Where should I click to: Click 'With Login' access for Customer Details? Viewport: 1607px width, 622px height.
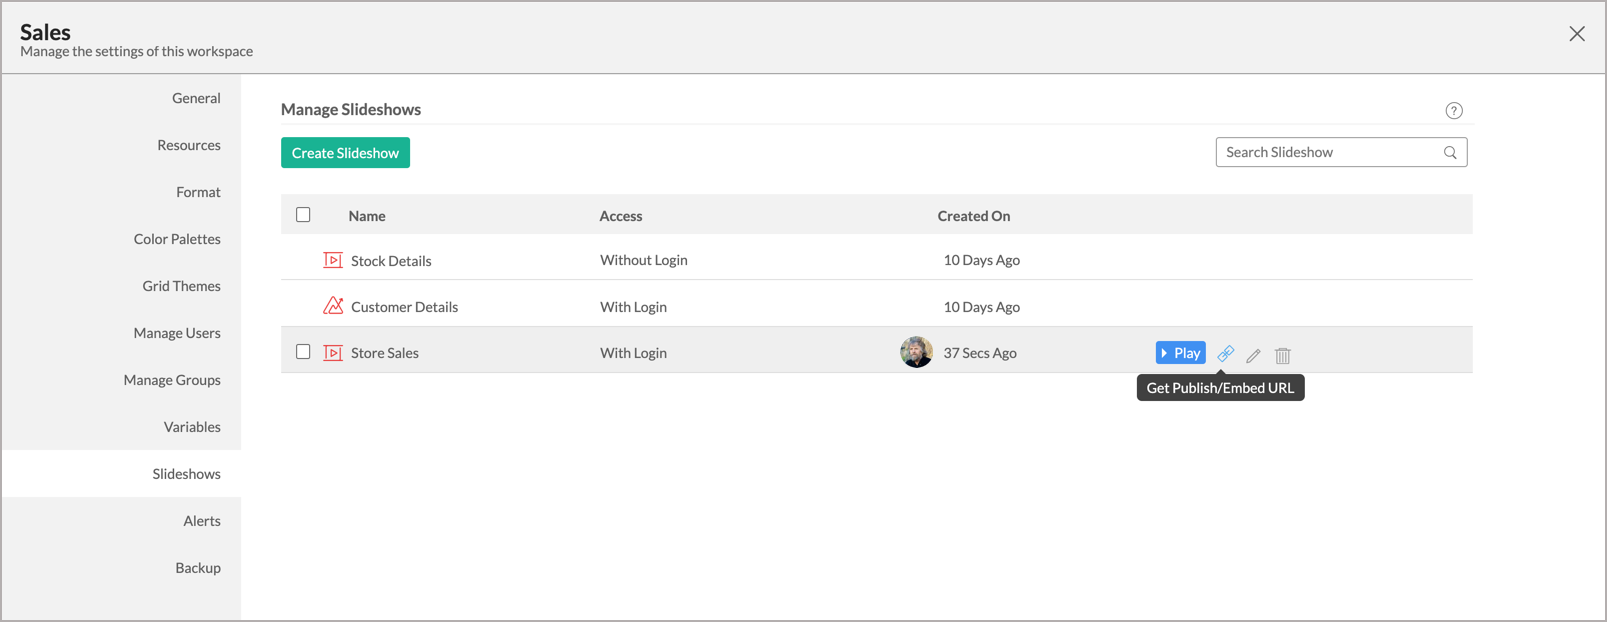tap(633, 307)
